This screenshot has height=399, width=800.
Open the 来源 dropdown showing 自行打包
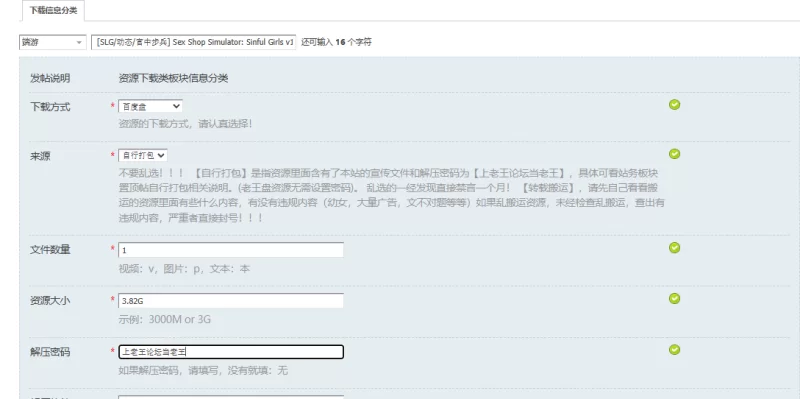(x=143, y=155)
